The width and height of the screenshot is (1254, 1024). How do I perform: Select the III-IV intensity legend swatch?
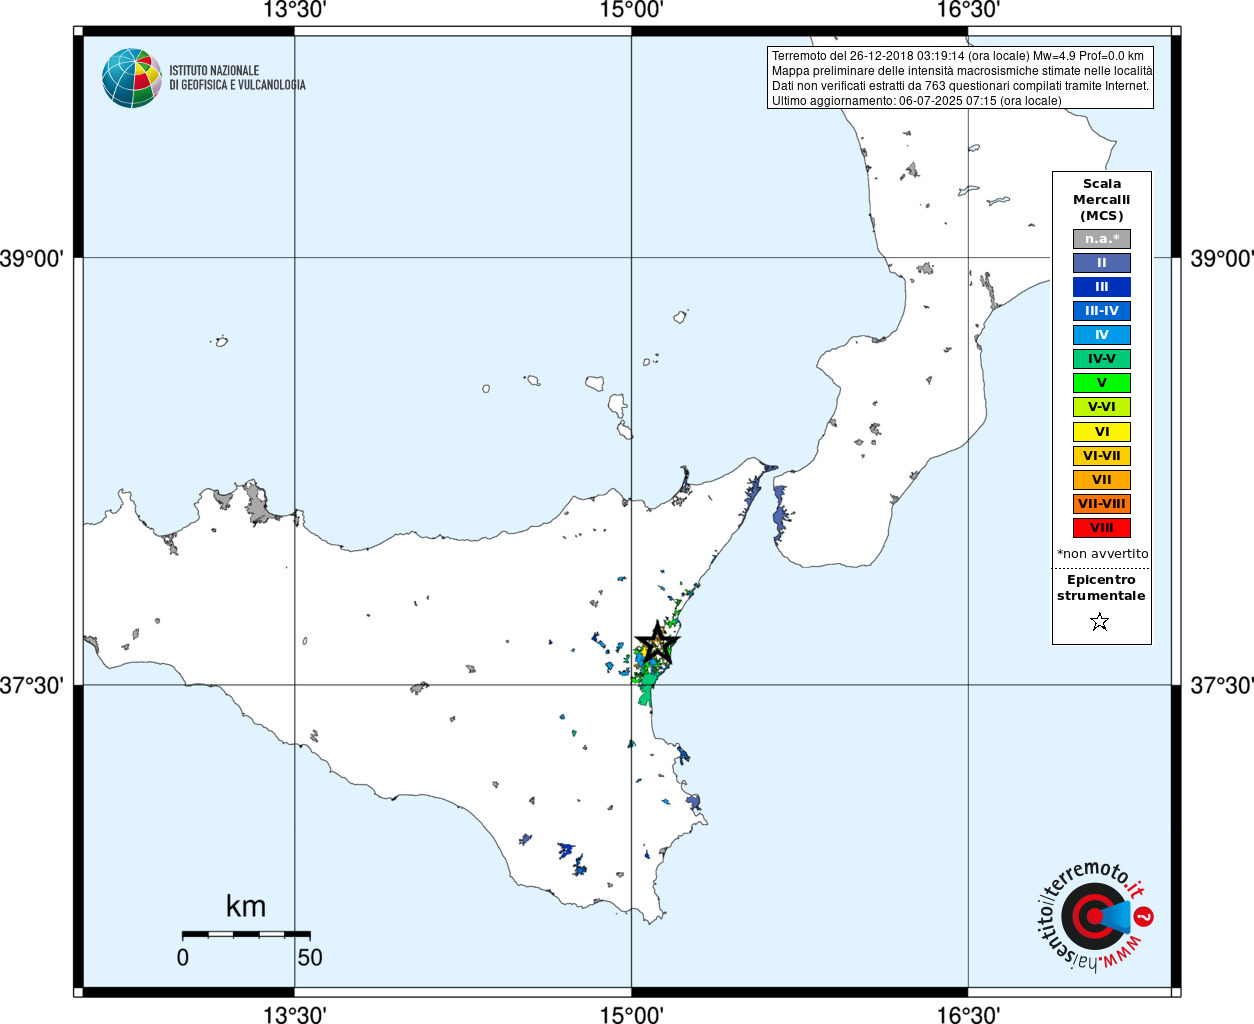(1102, 311)
